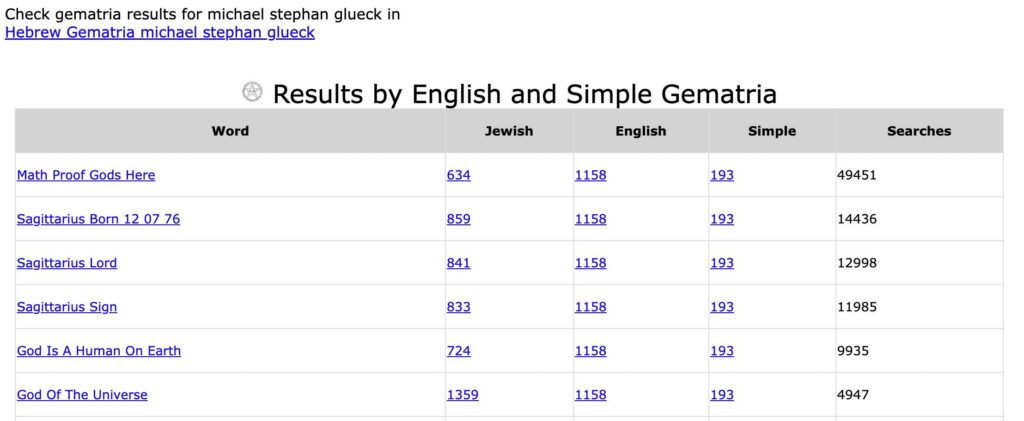
Task: Open Jewish value 724
Action: tap(458, 351)
